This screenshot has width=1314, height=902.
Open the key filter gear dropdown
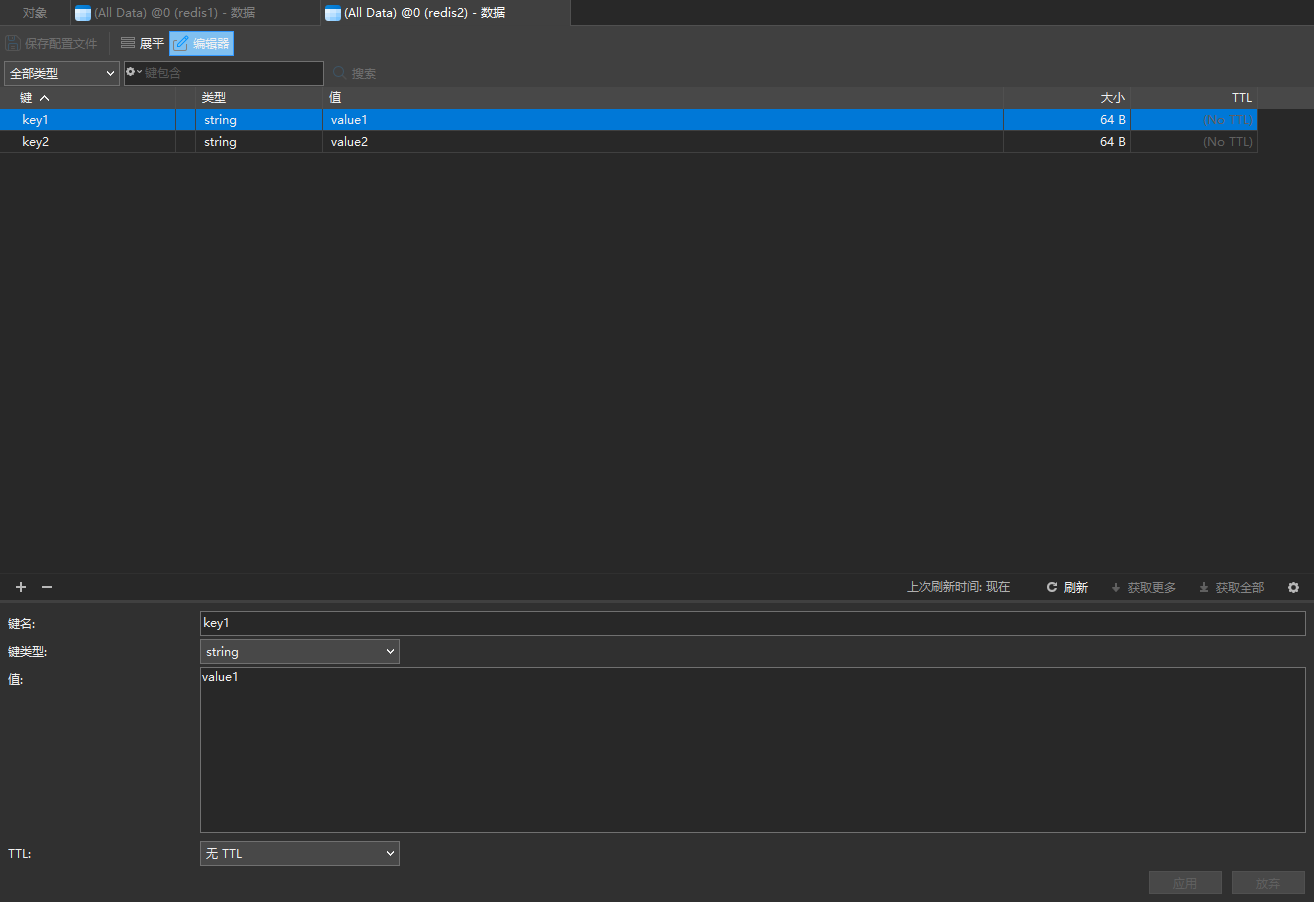click(134, 73)
